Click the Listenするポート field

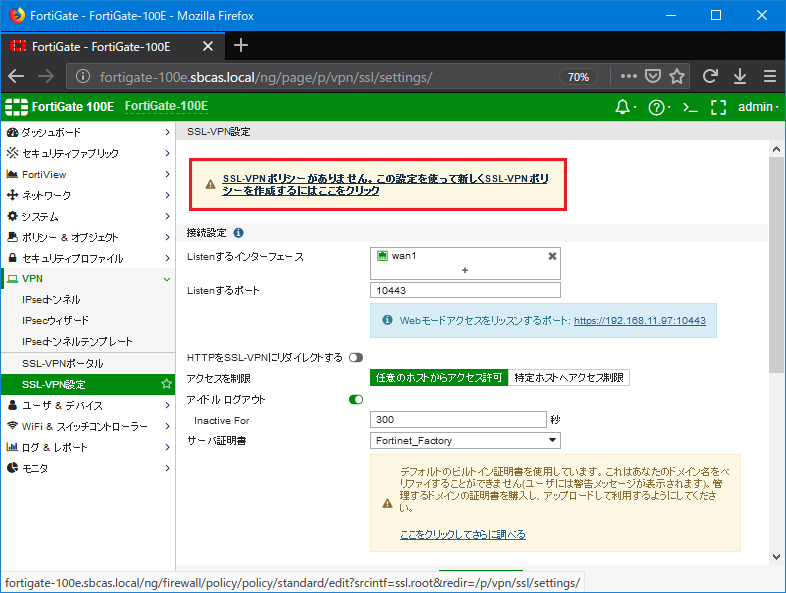465,290
